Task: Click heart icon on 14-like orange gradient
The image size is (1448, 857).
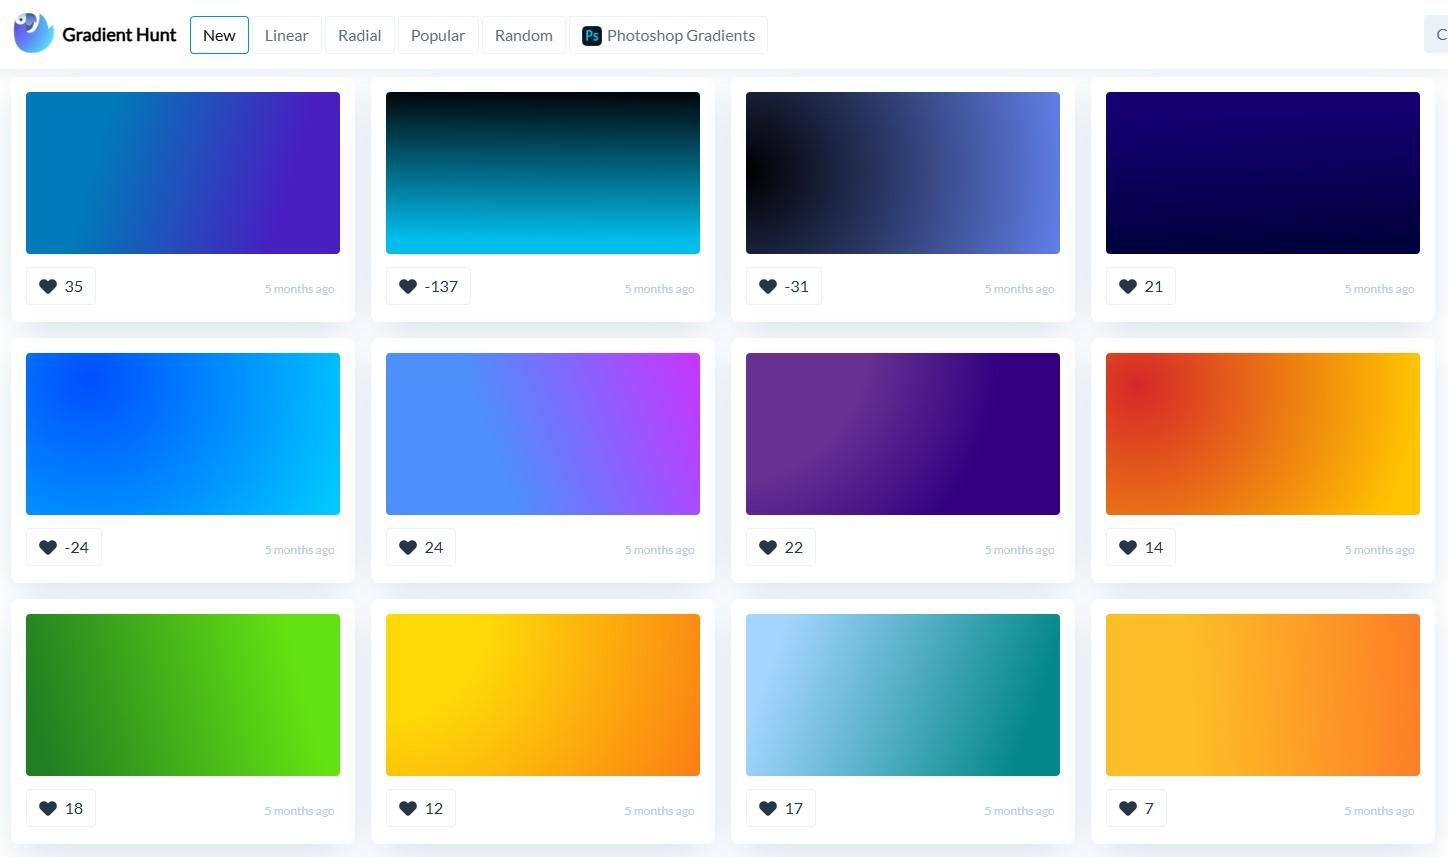Action: pos(1128,548)
